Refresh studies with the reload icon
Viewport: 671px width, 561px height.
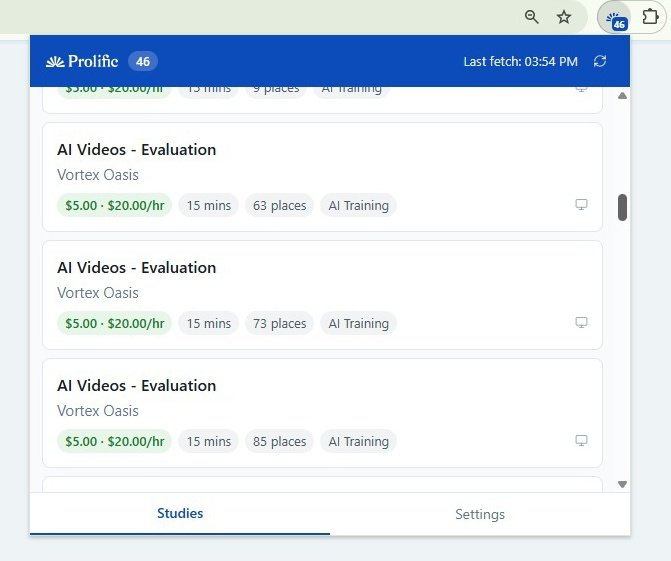pyautogui.click(x=600, y=61)
